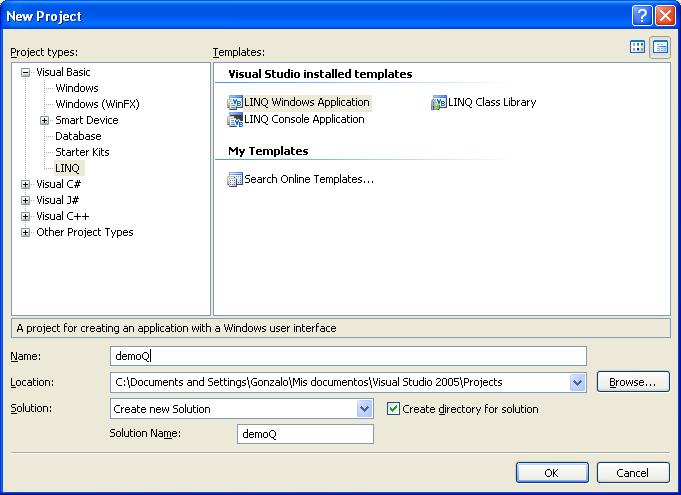Expand the Other Project Types node

(x=26, y=232)
